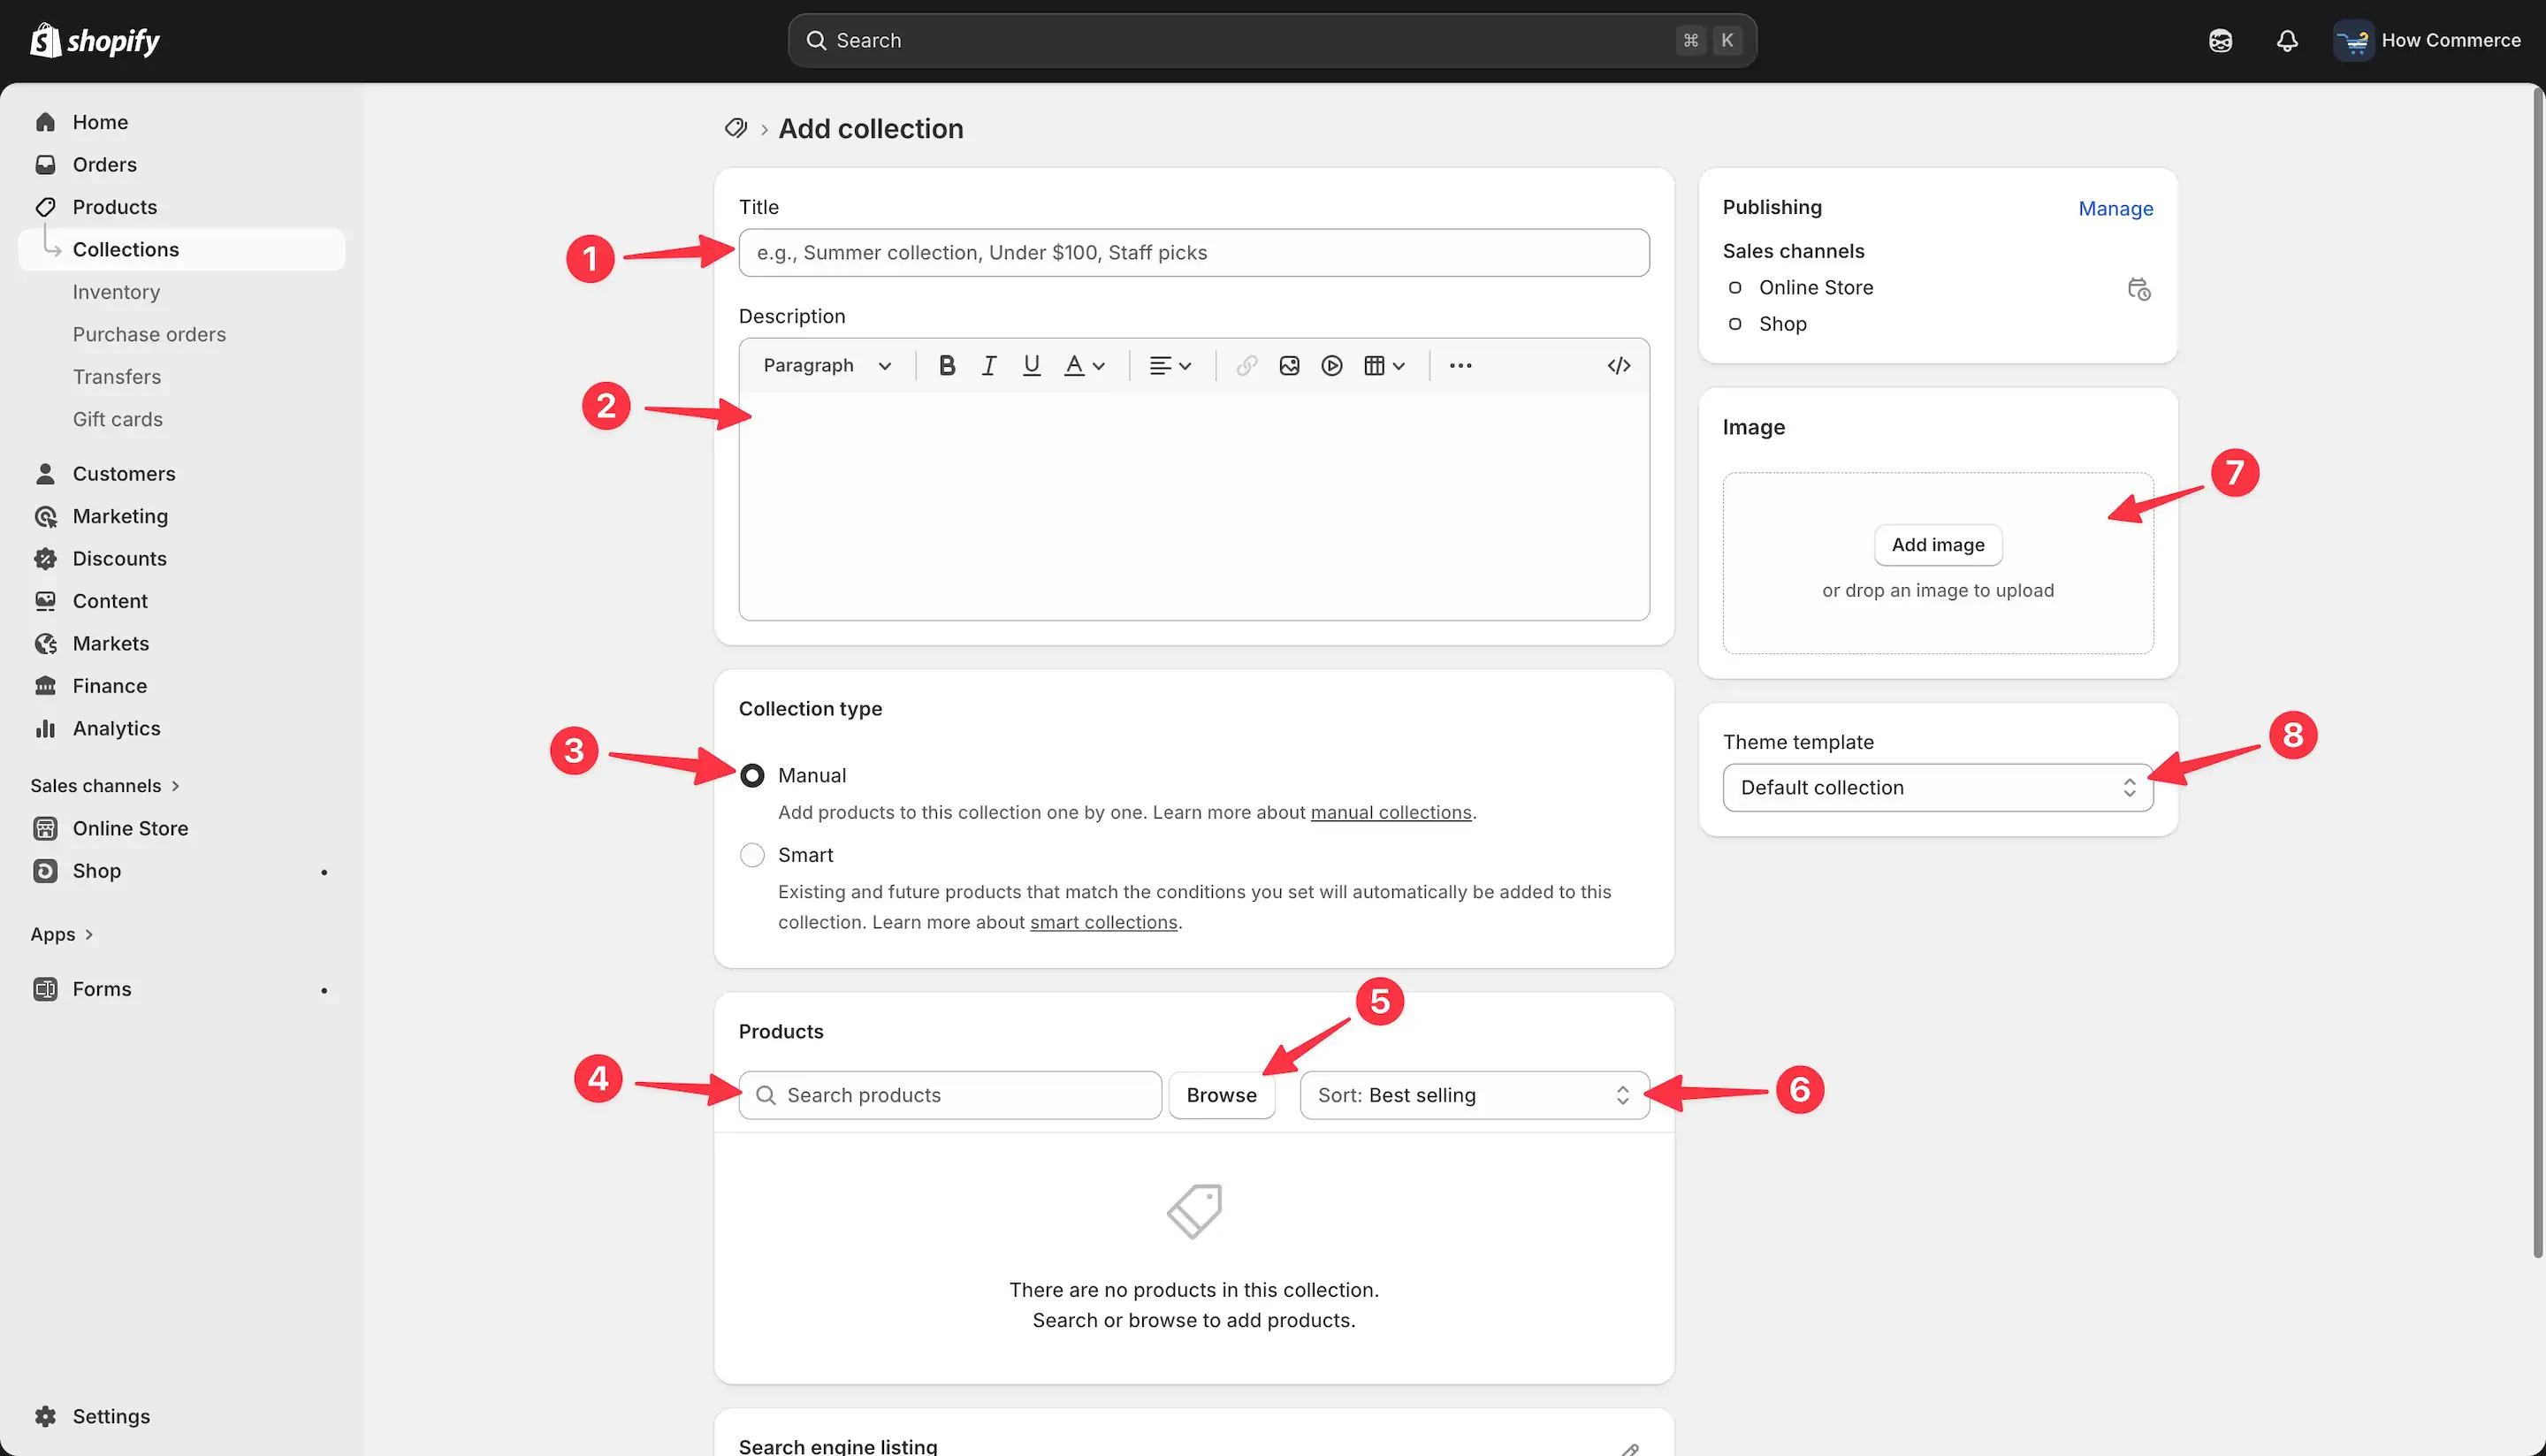Click the Online Store schedule calendar icon
This screenshot has height=1456, width=2546.
[2138, 289]
